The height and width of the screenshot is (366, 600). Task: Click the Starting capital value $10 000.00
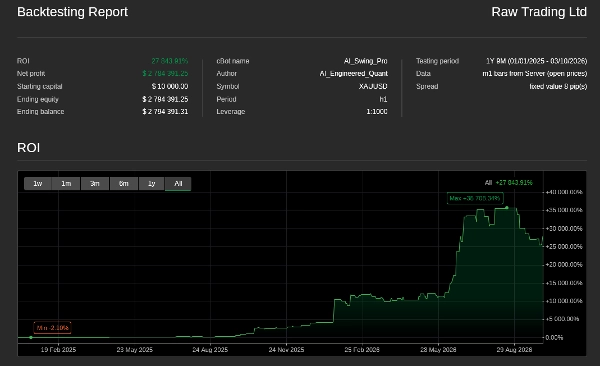pos(170,87)
